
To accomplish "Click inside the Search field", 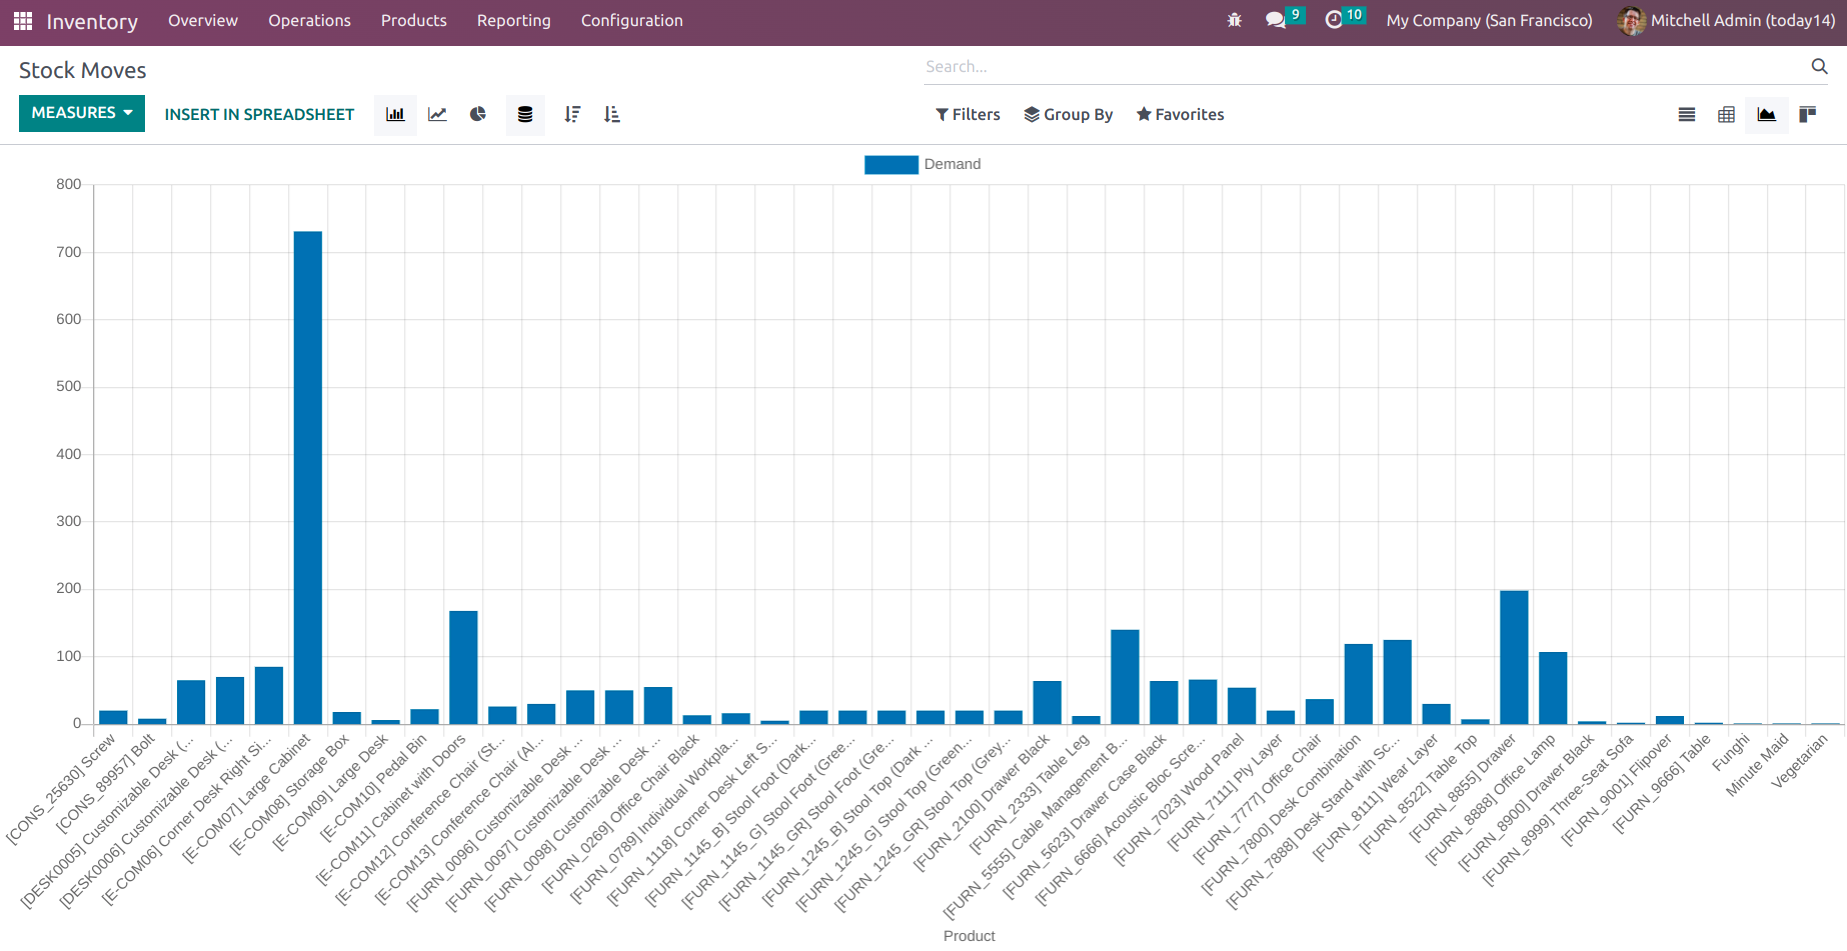I will (1200, 66).
